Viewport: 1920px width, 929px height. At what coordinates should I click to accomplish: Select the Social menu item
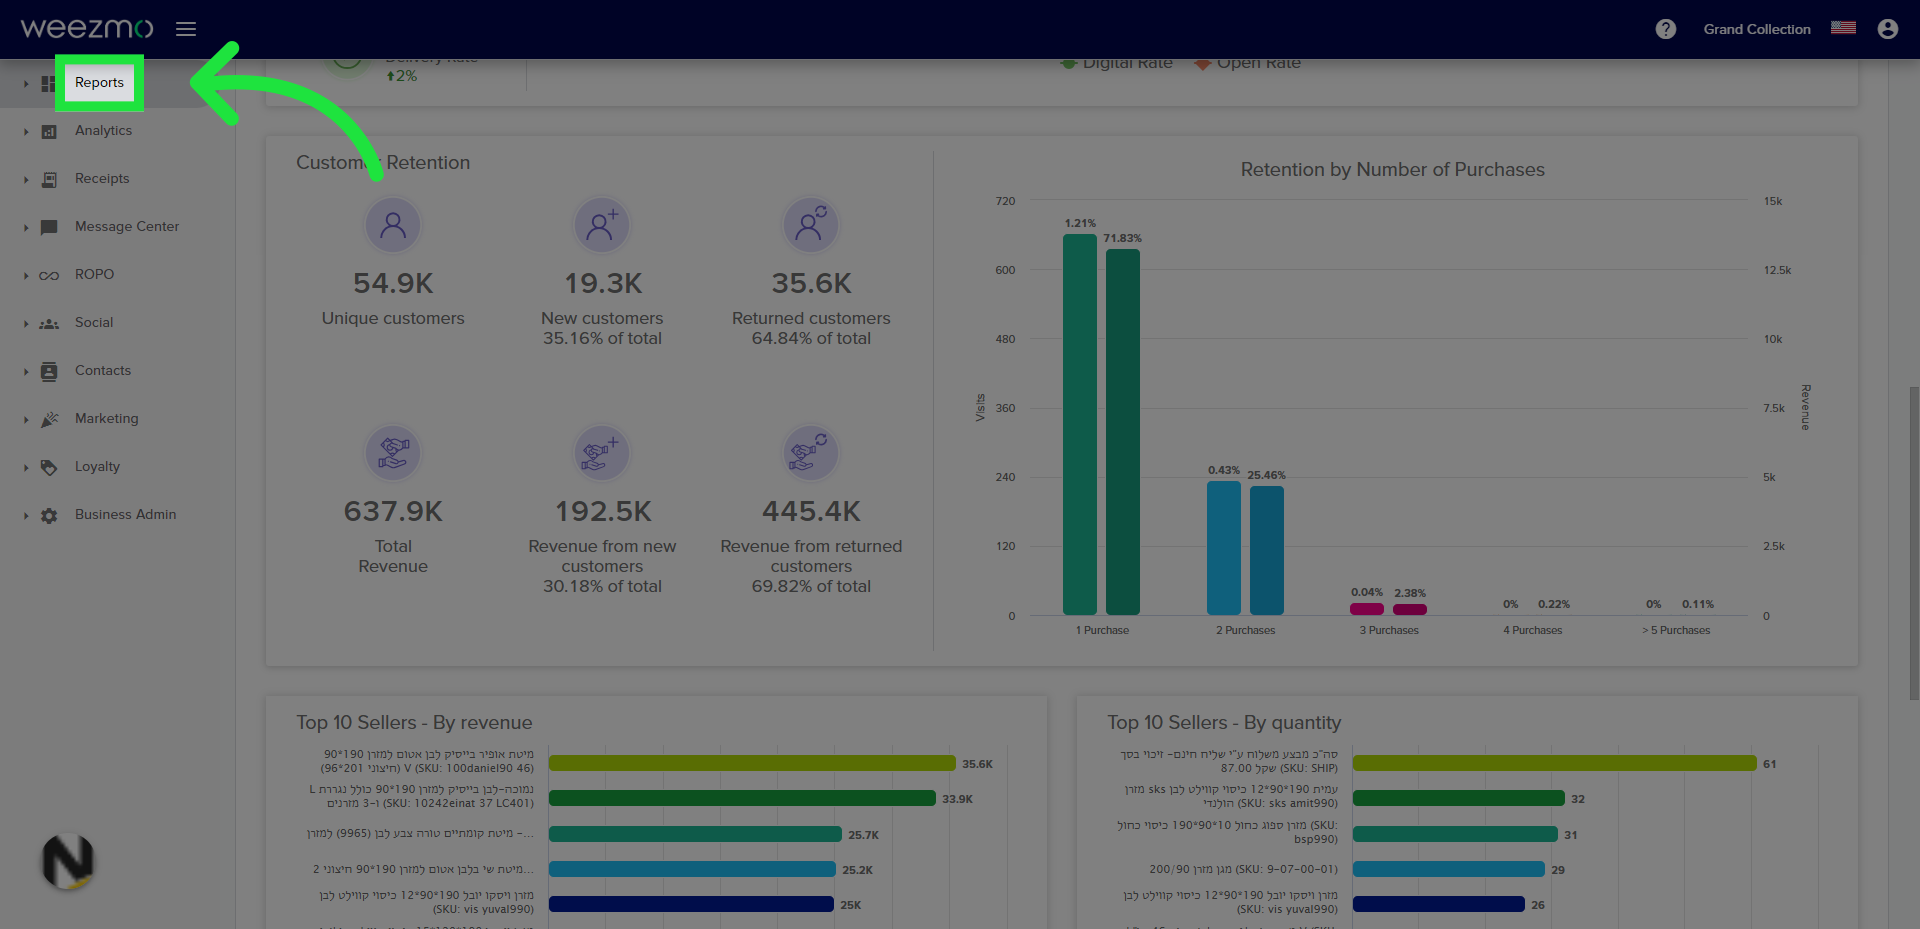pos(94,322)
